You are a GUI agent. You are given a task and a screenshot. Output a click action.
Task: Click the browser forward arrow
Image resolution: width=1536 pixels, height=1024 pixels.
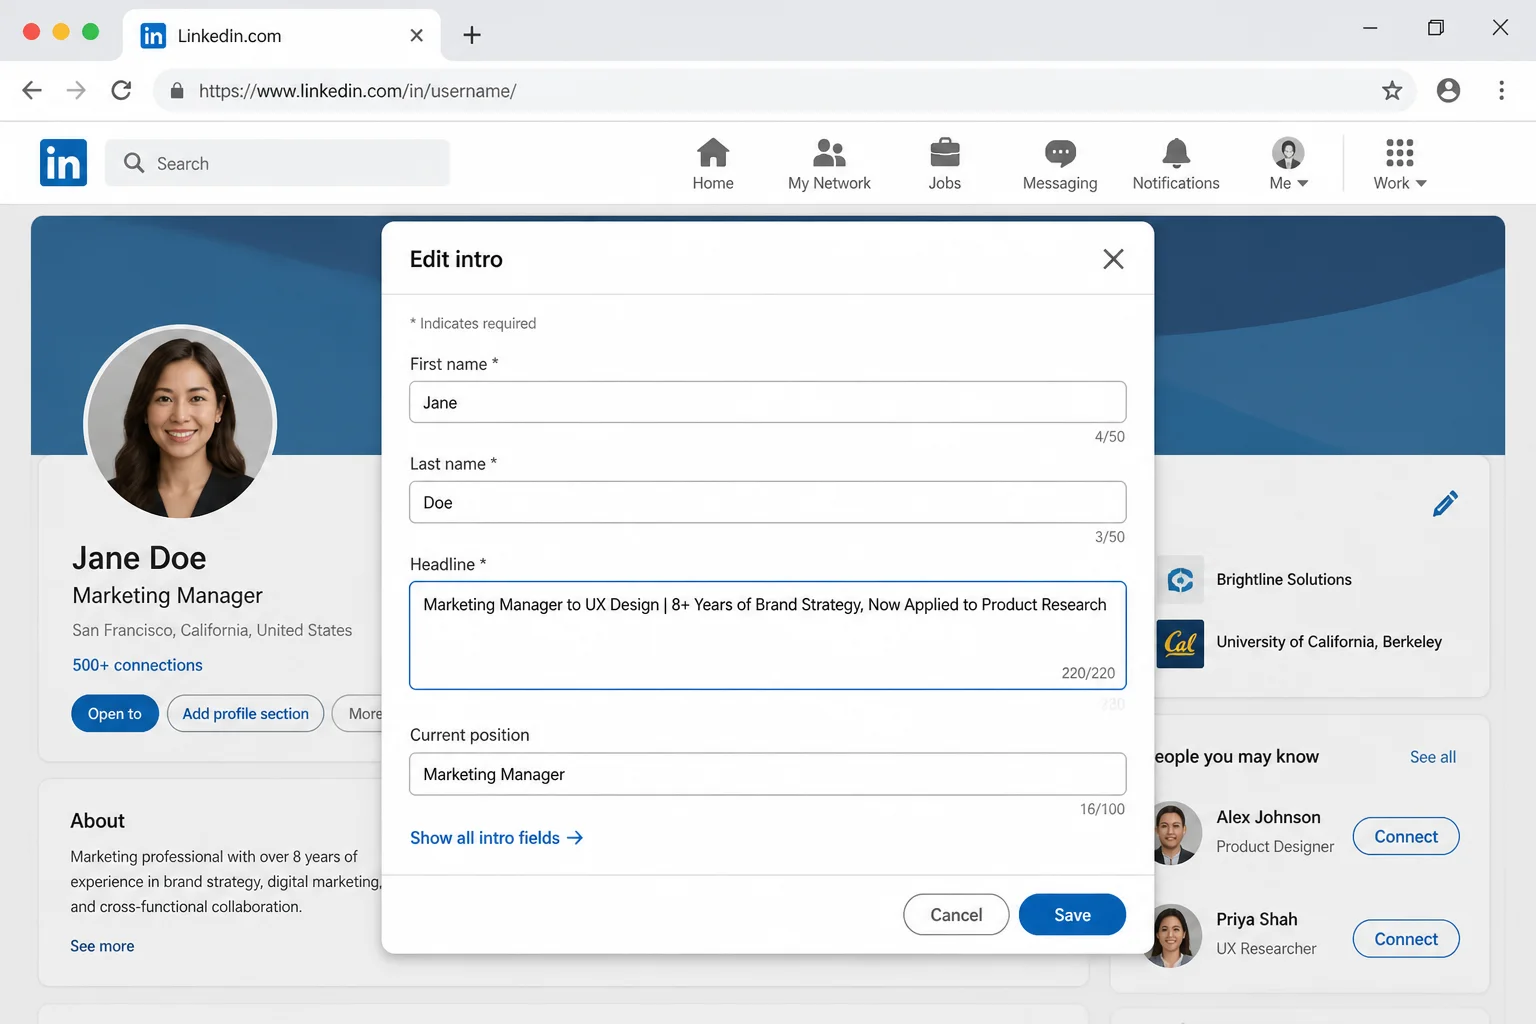tap(76, 90)
